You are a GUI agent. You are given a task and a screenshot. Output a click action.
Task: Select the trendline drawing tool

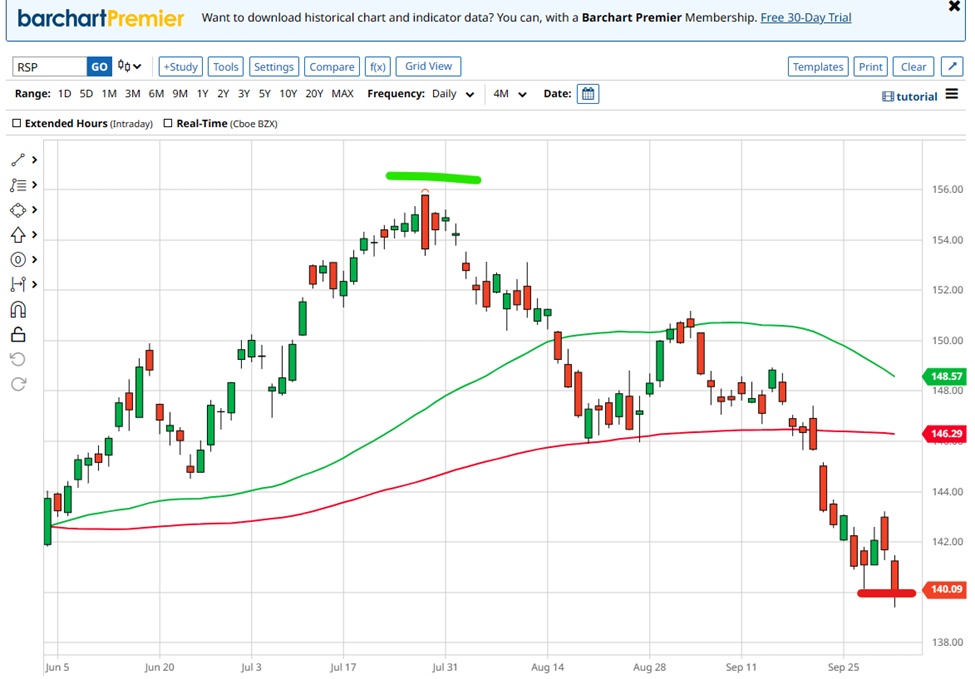coord(18,159)
